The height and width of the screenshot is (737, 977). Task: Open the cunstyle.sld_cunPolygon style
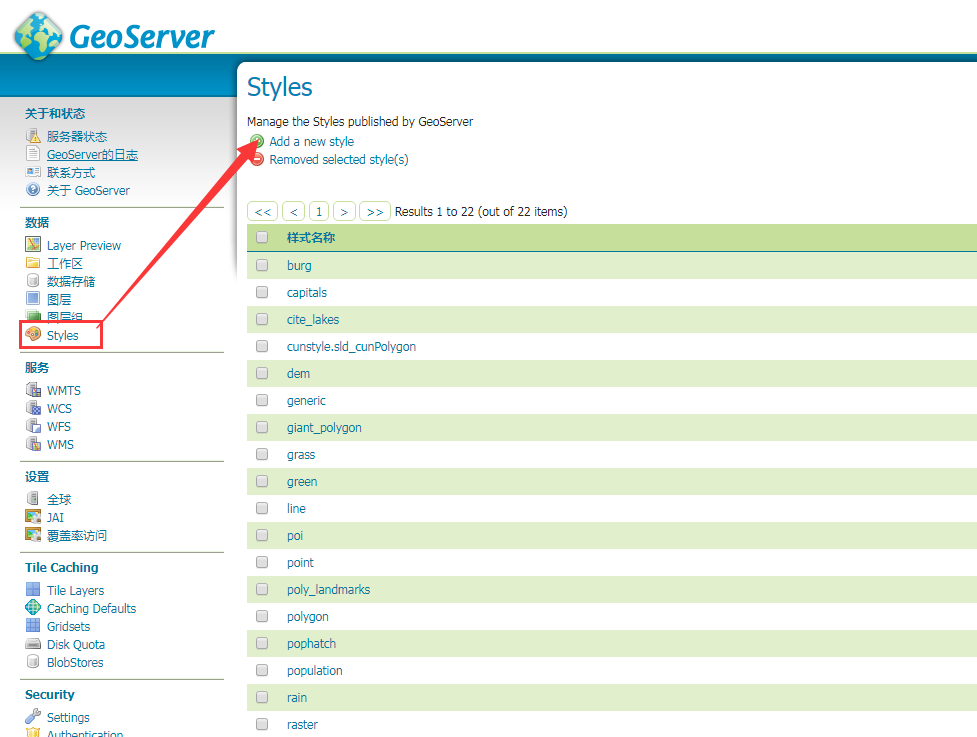point(351,346)
